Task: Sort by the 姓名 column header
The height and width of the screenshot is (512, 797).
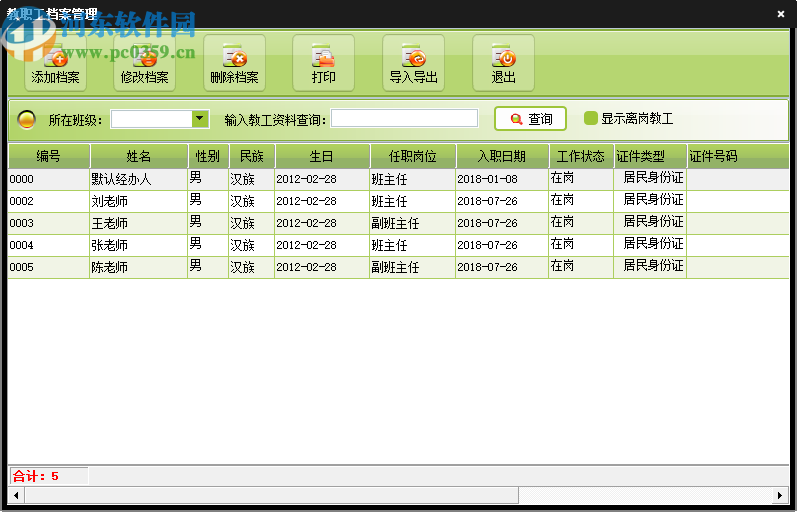Action: [x=139, y=156]
